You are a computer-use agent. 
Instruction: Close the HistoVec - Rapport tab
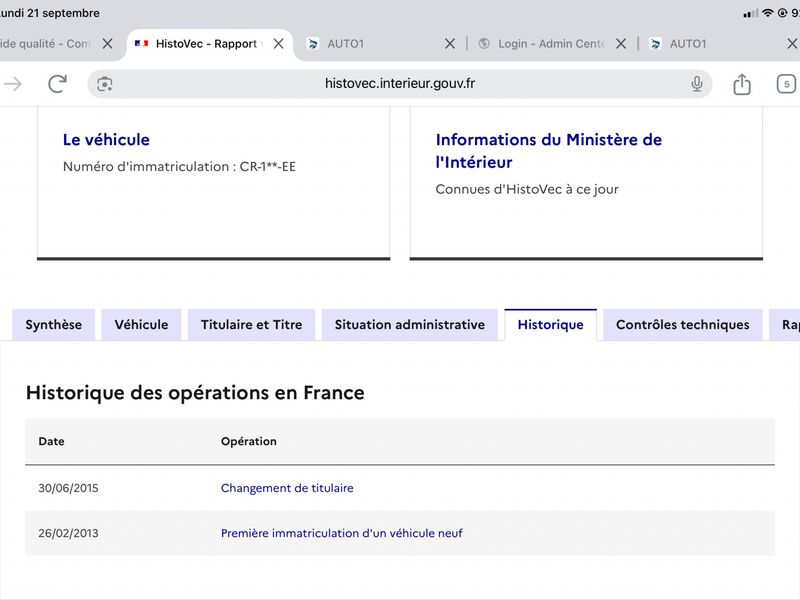point(279,44)
